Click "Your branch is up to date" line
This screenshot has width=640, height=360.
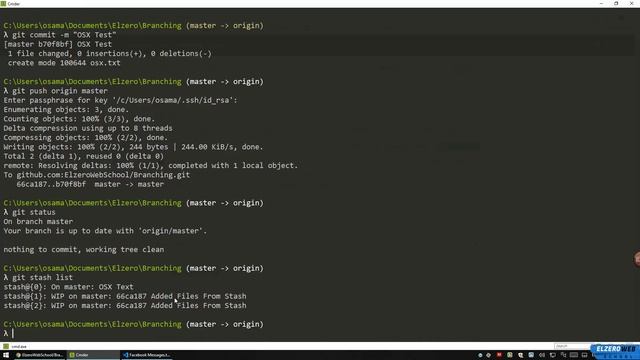[105, 231]
